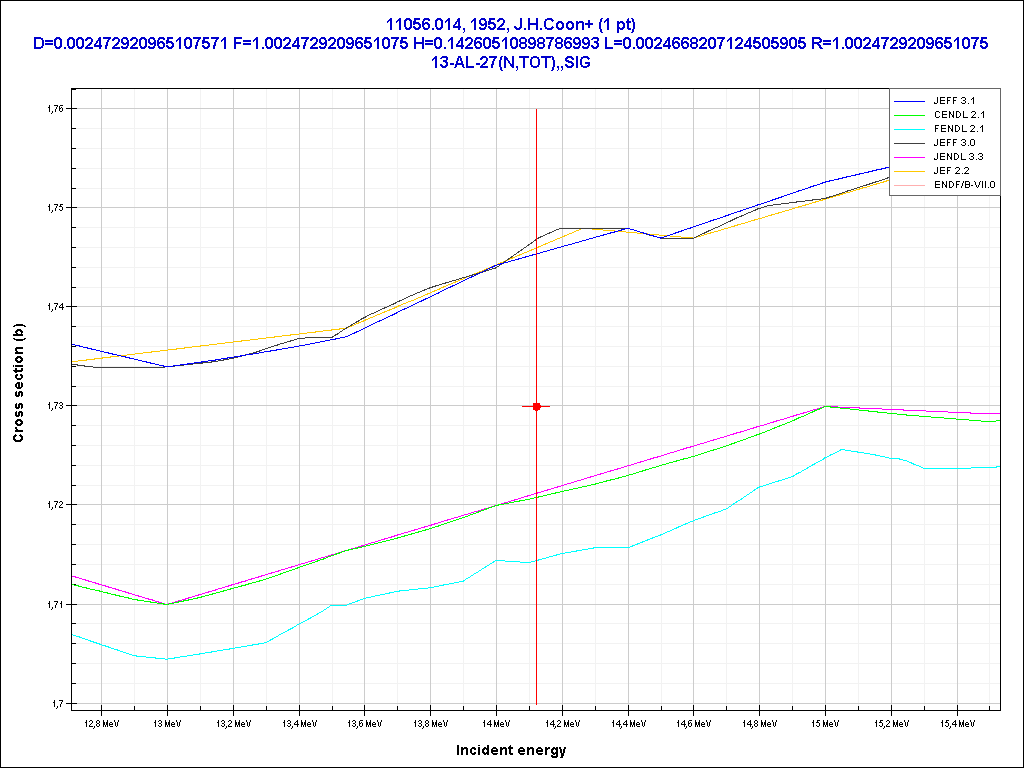Screen dimensions: 1024x768
Task: Click the "Cross section (b)" y-axis title
Action: (x=18, y=384)
